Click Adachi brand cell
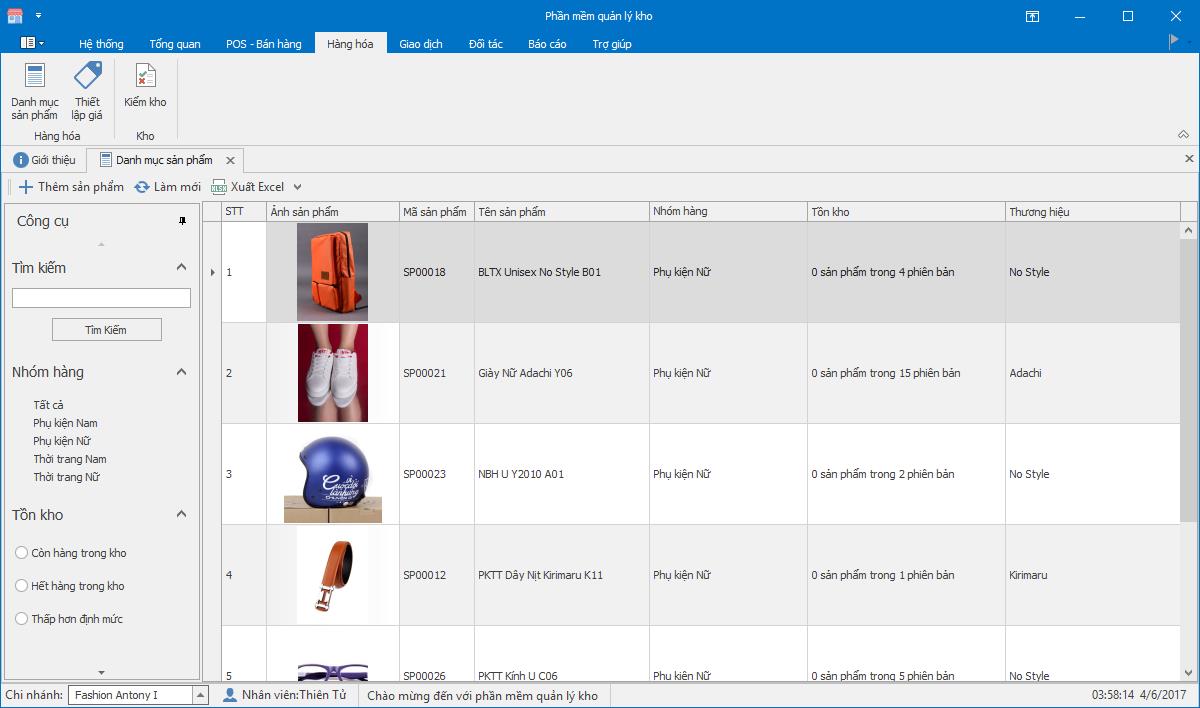1200x708 pixels. tap(1093, 373)
